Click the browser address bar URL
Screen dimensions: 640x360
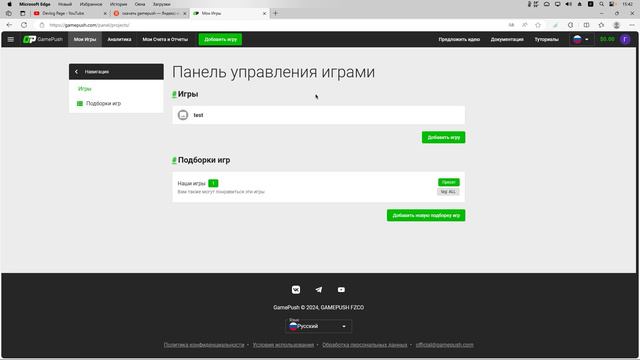coord(89,25)
